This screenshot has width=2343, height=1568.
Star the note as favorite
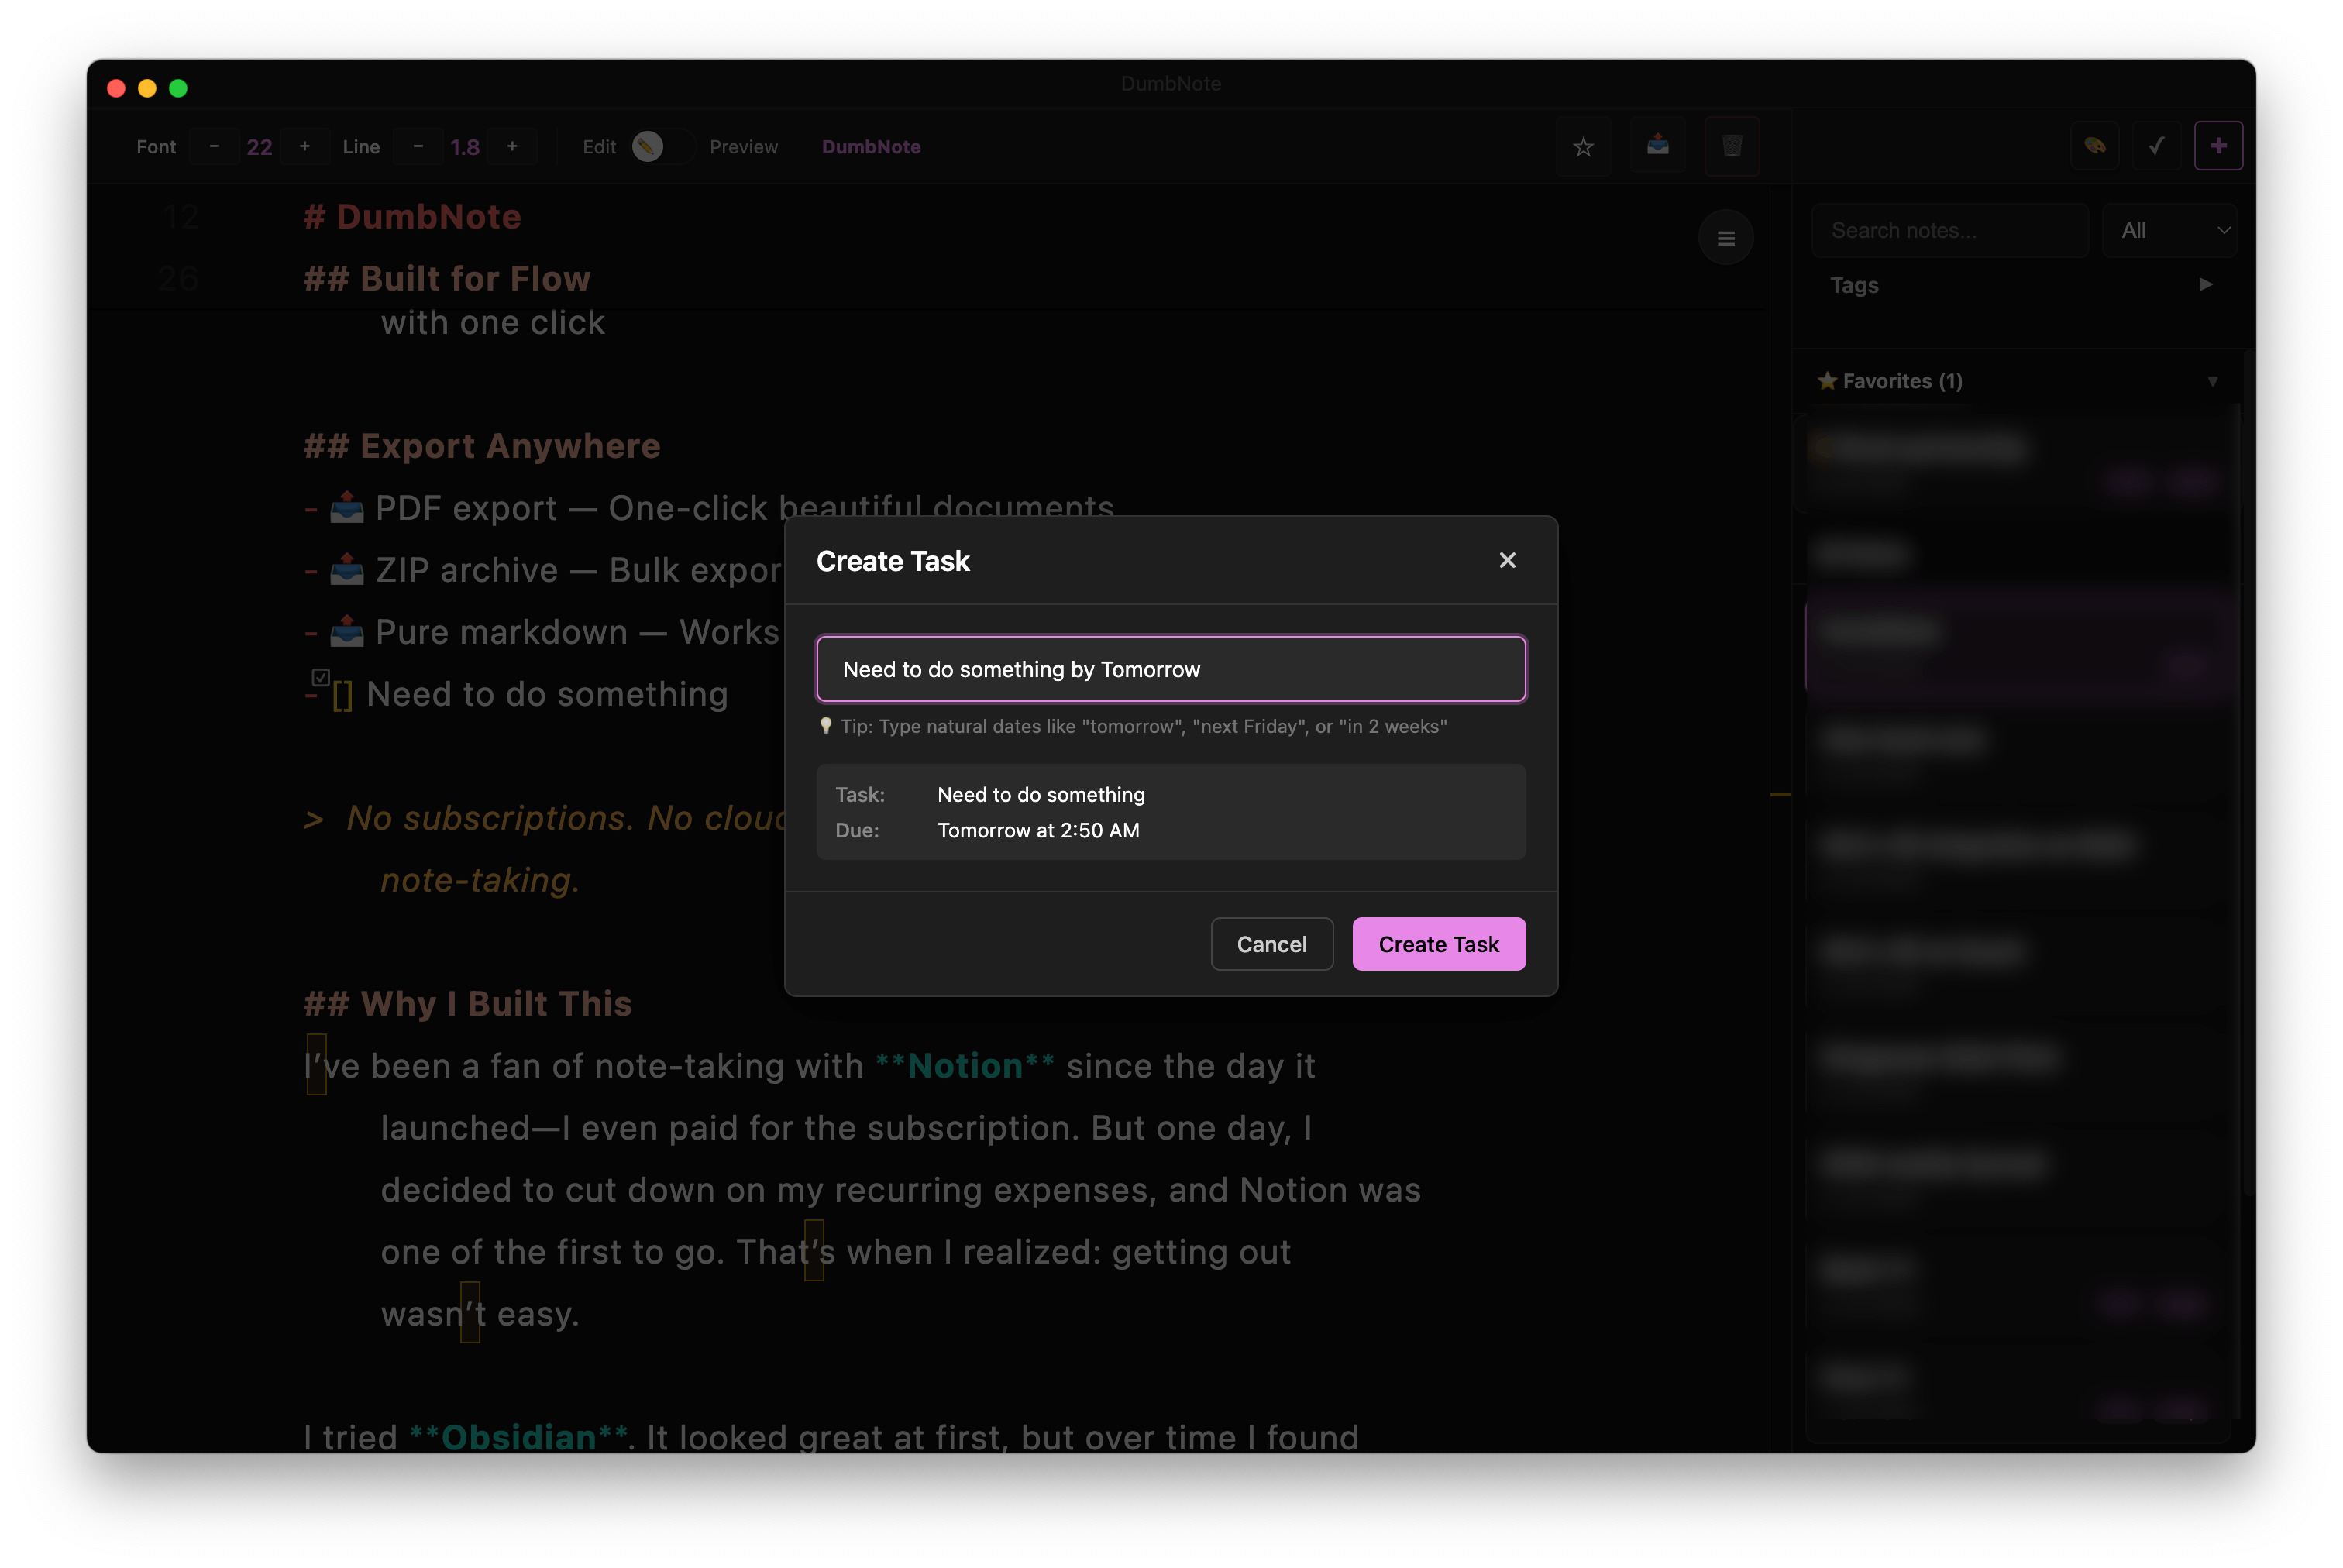(x=1583, y=147)
